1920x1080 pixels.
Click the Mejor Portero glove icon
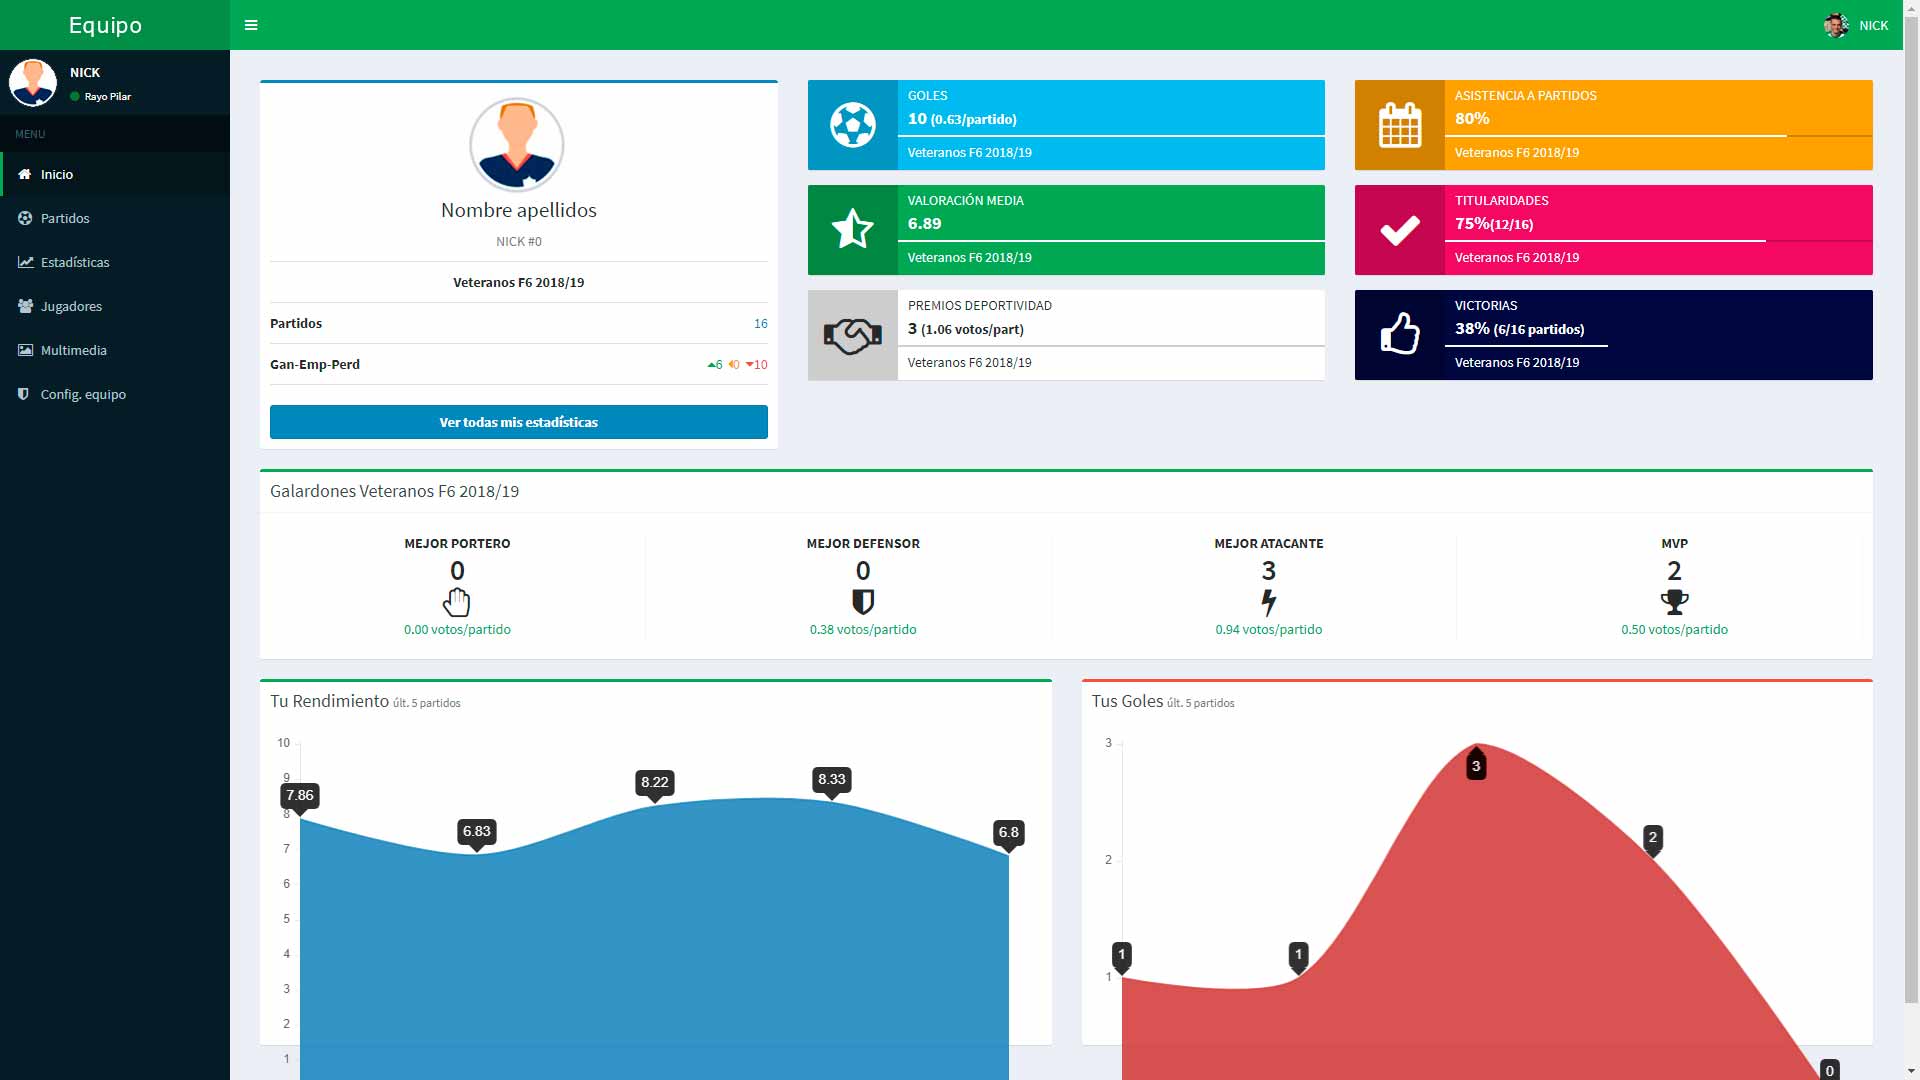[457, 602]
